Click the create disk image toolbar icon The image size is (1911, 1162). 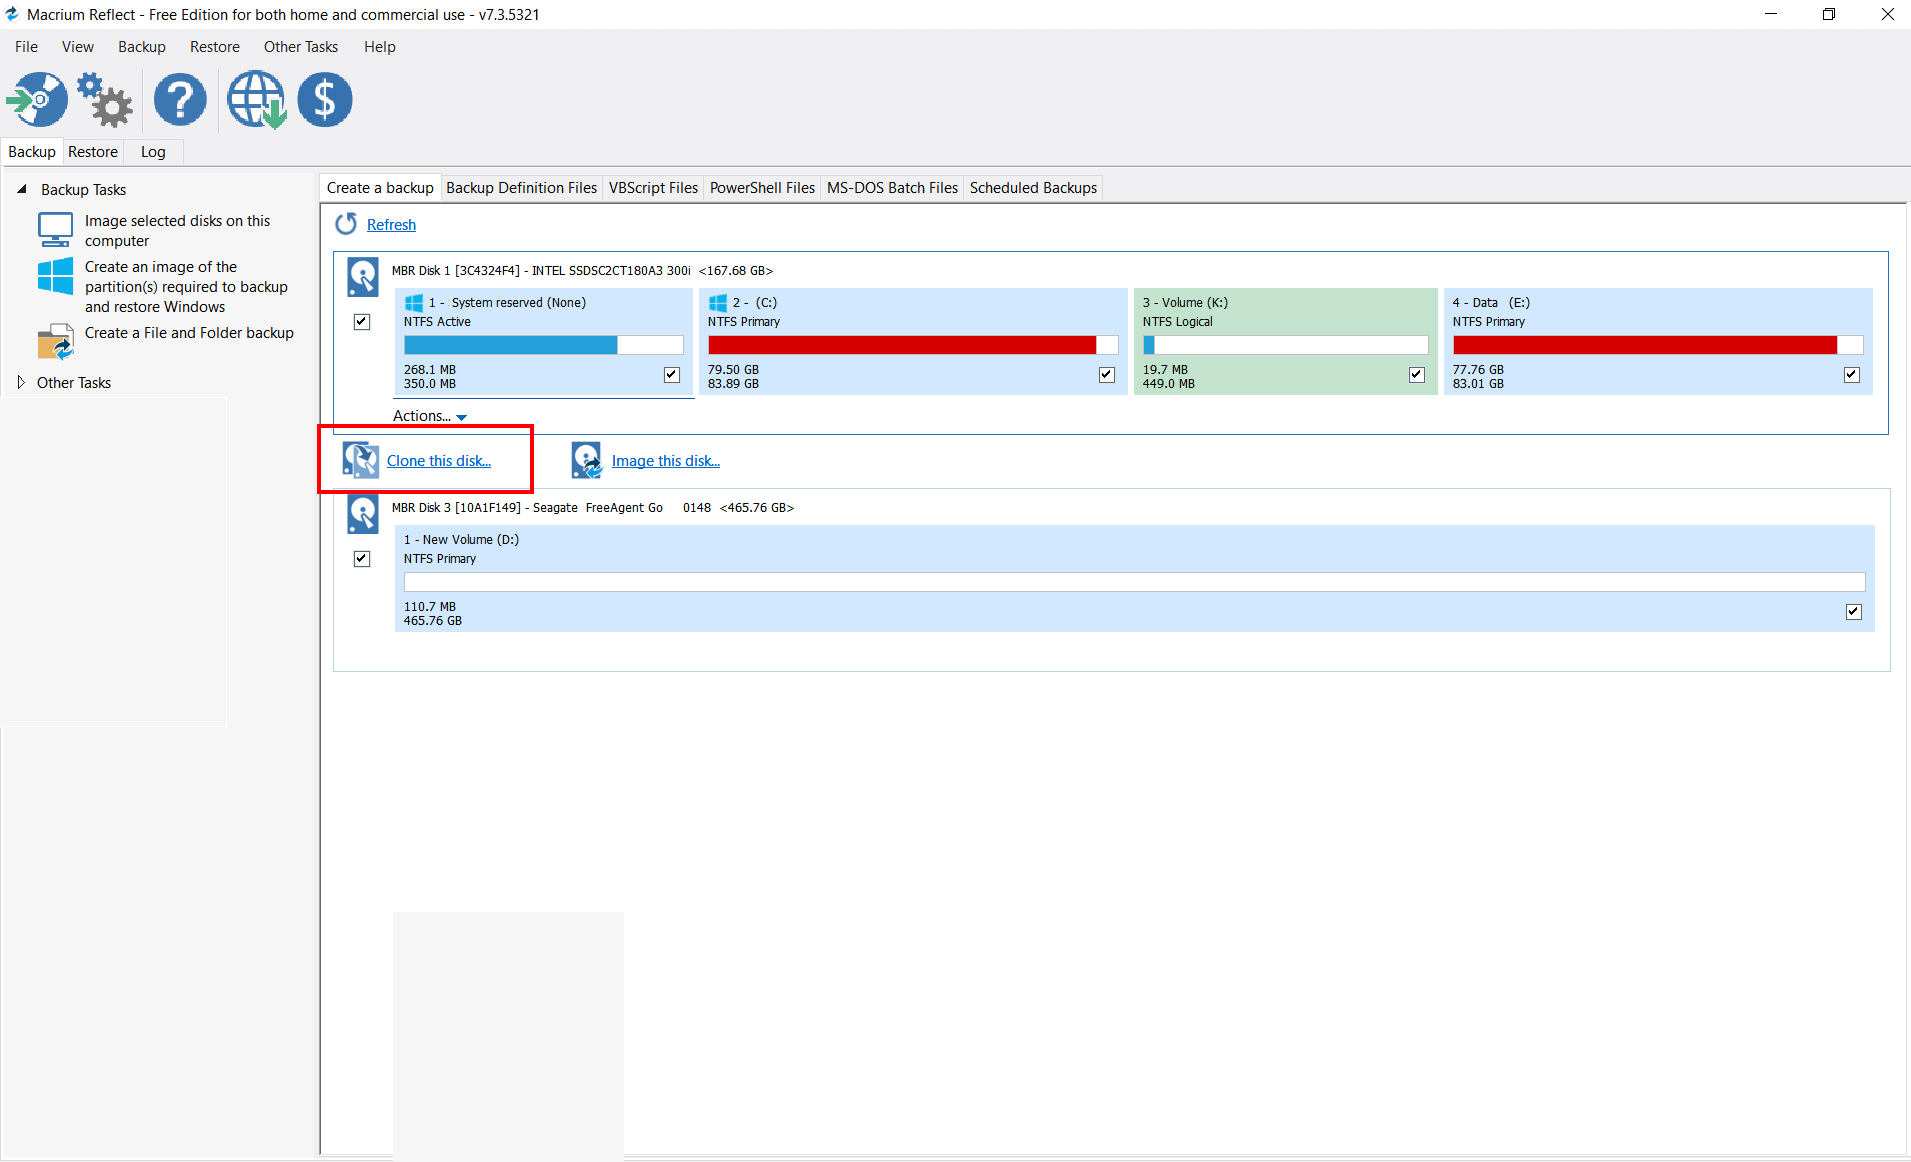[37, 100]
